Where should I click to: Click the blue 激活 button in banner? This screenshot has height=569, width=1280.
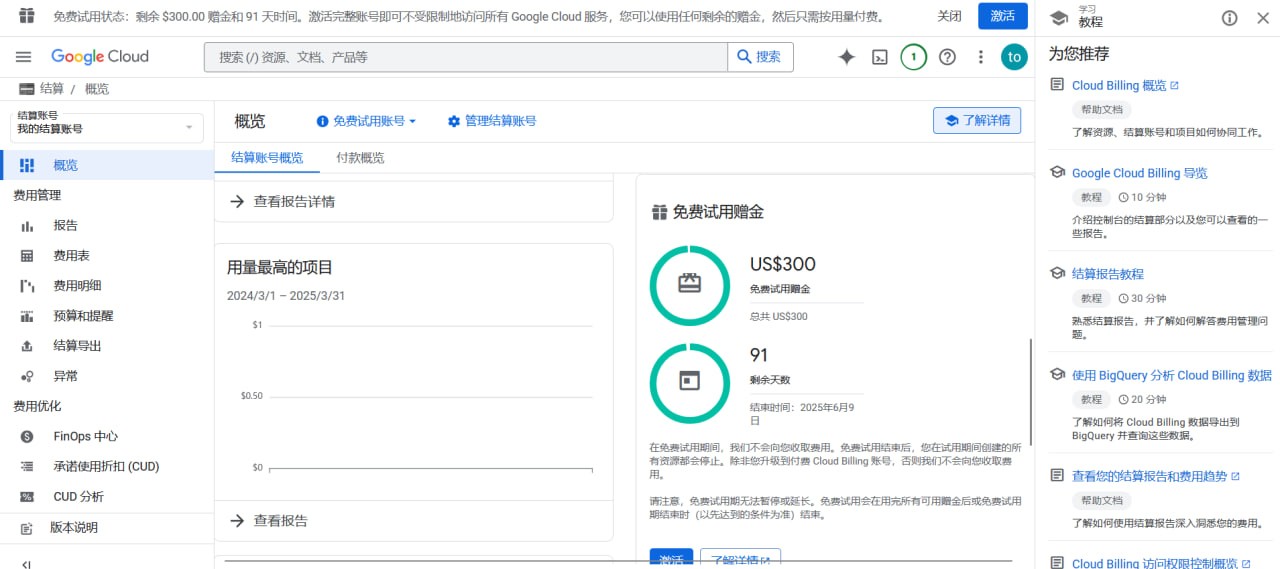[1003, 16]
